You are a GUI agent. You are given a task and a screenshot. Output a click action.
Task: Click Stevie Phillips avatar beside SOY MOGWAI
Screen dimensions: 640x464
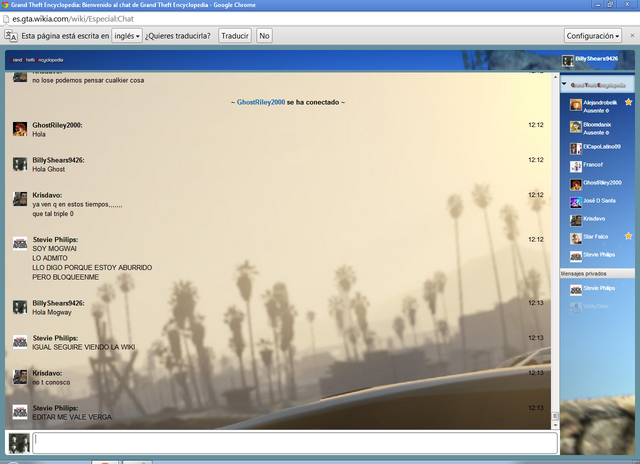tap(20, 244)
